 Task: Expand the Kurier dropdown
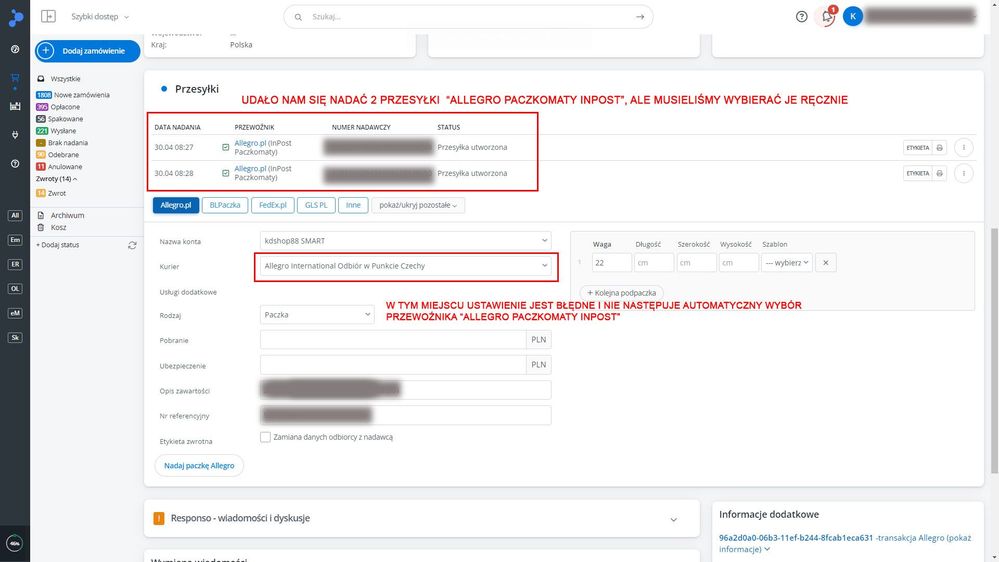click(405, 266)
